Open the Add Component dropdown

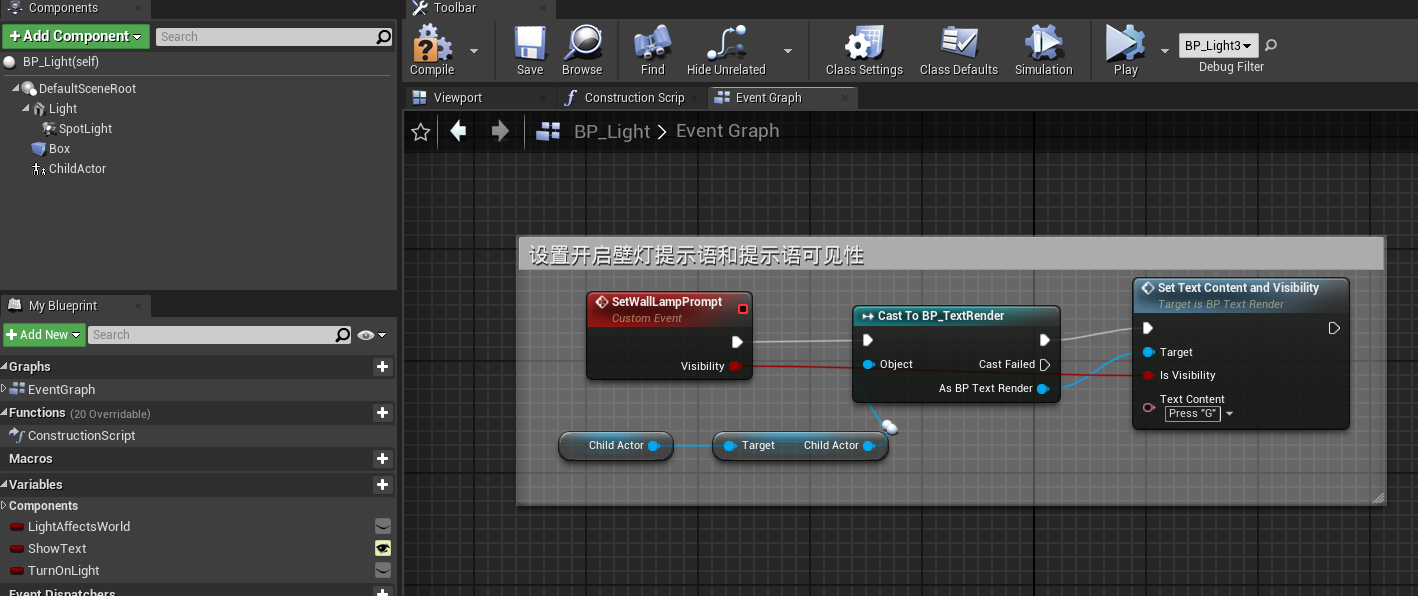76,37
